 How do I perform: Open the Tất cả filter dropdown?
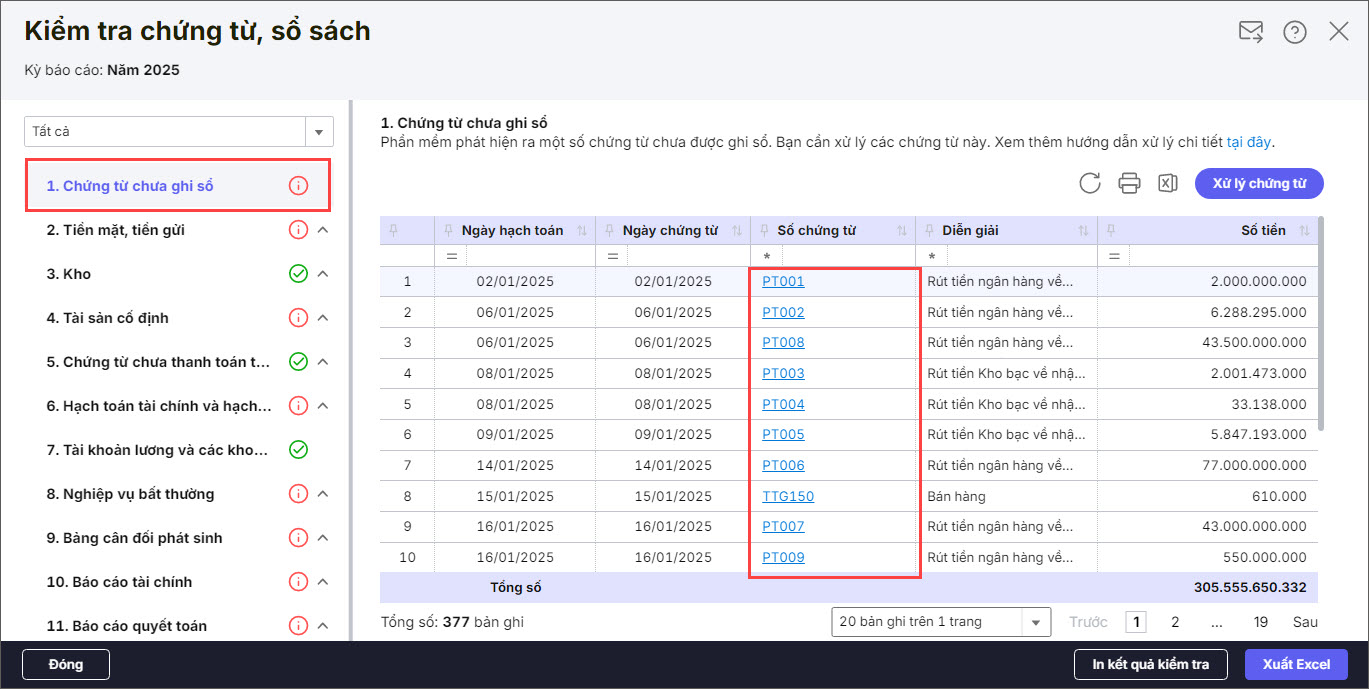click(x=319, y=132)
